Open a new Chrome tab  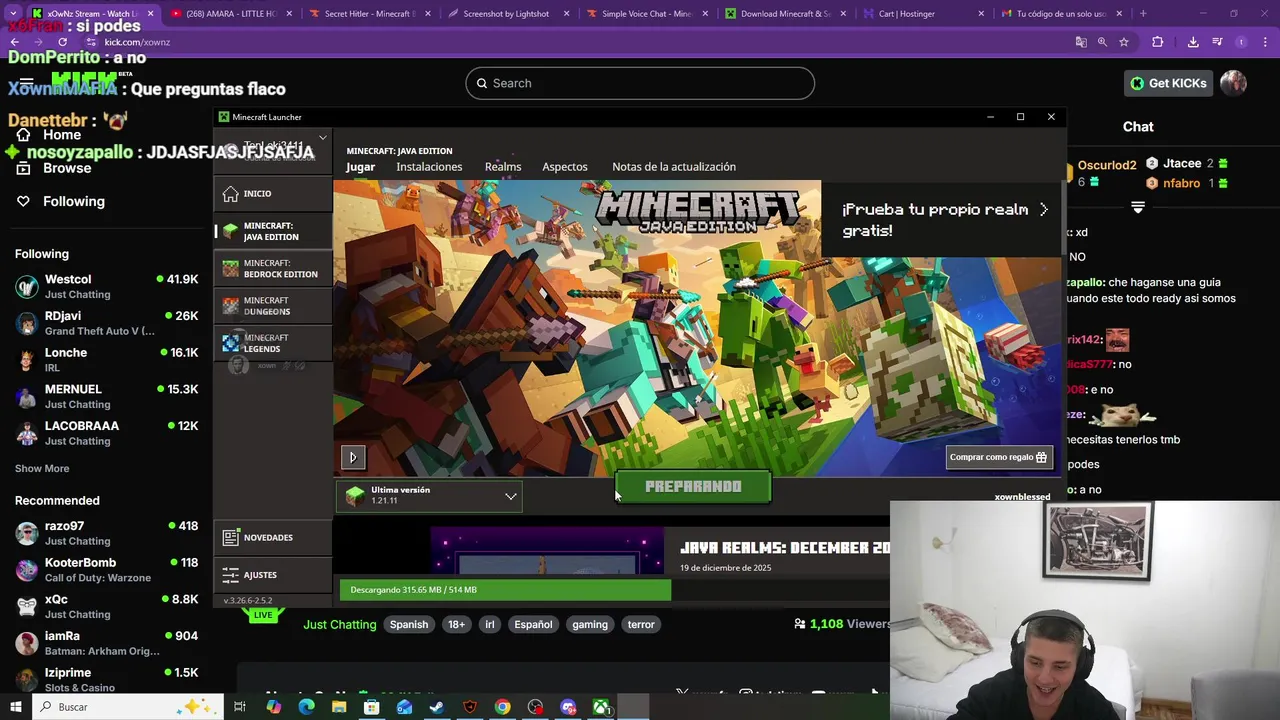click(1143, 14)
